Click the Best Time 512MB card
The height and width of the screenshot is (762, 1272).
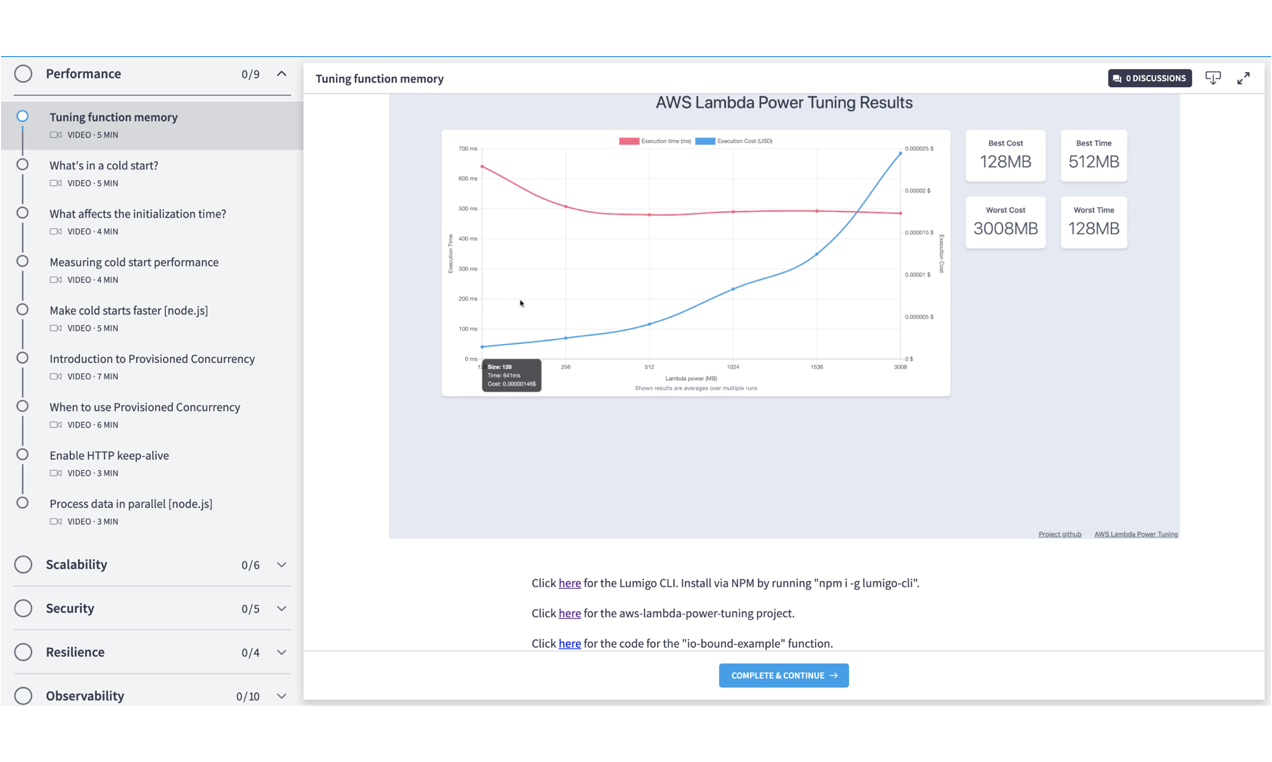(x=1094, y=155)
